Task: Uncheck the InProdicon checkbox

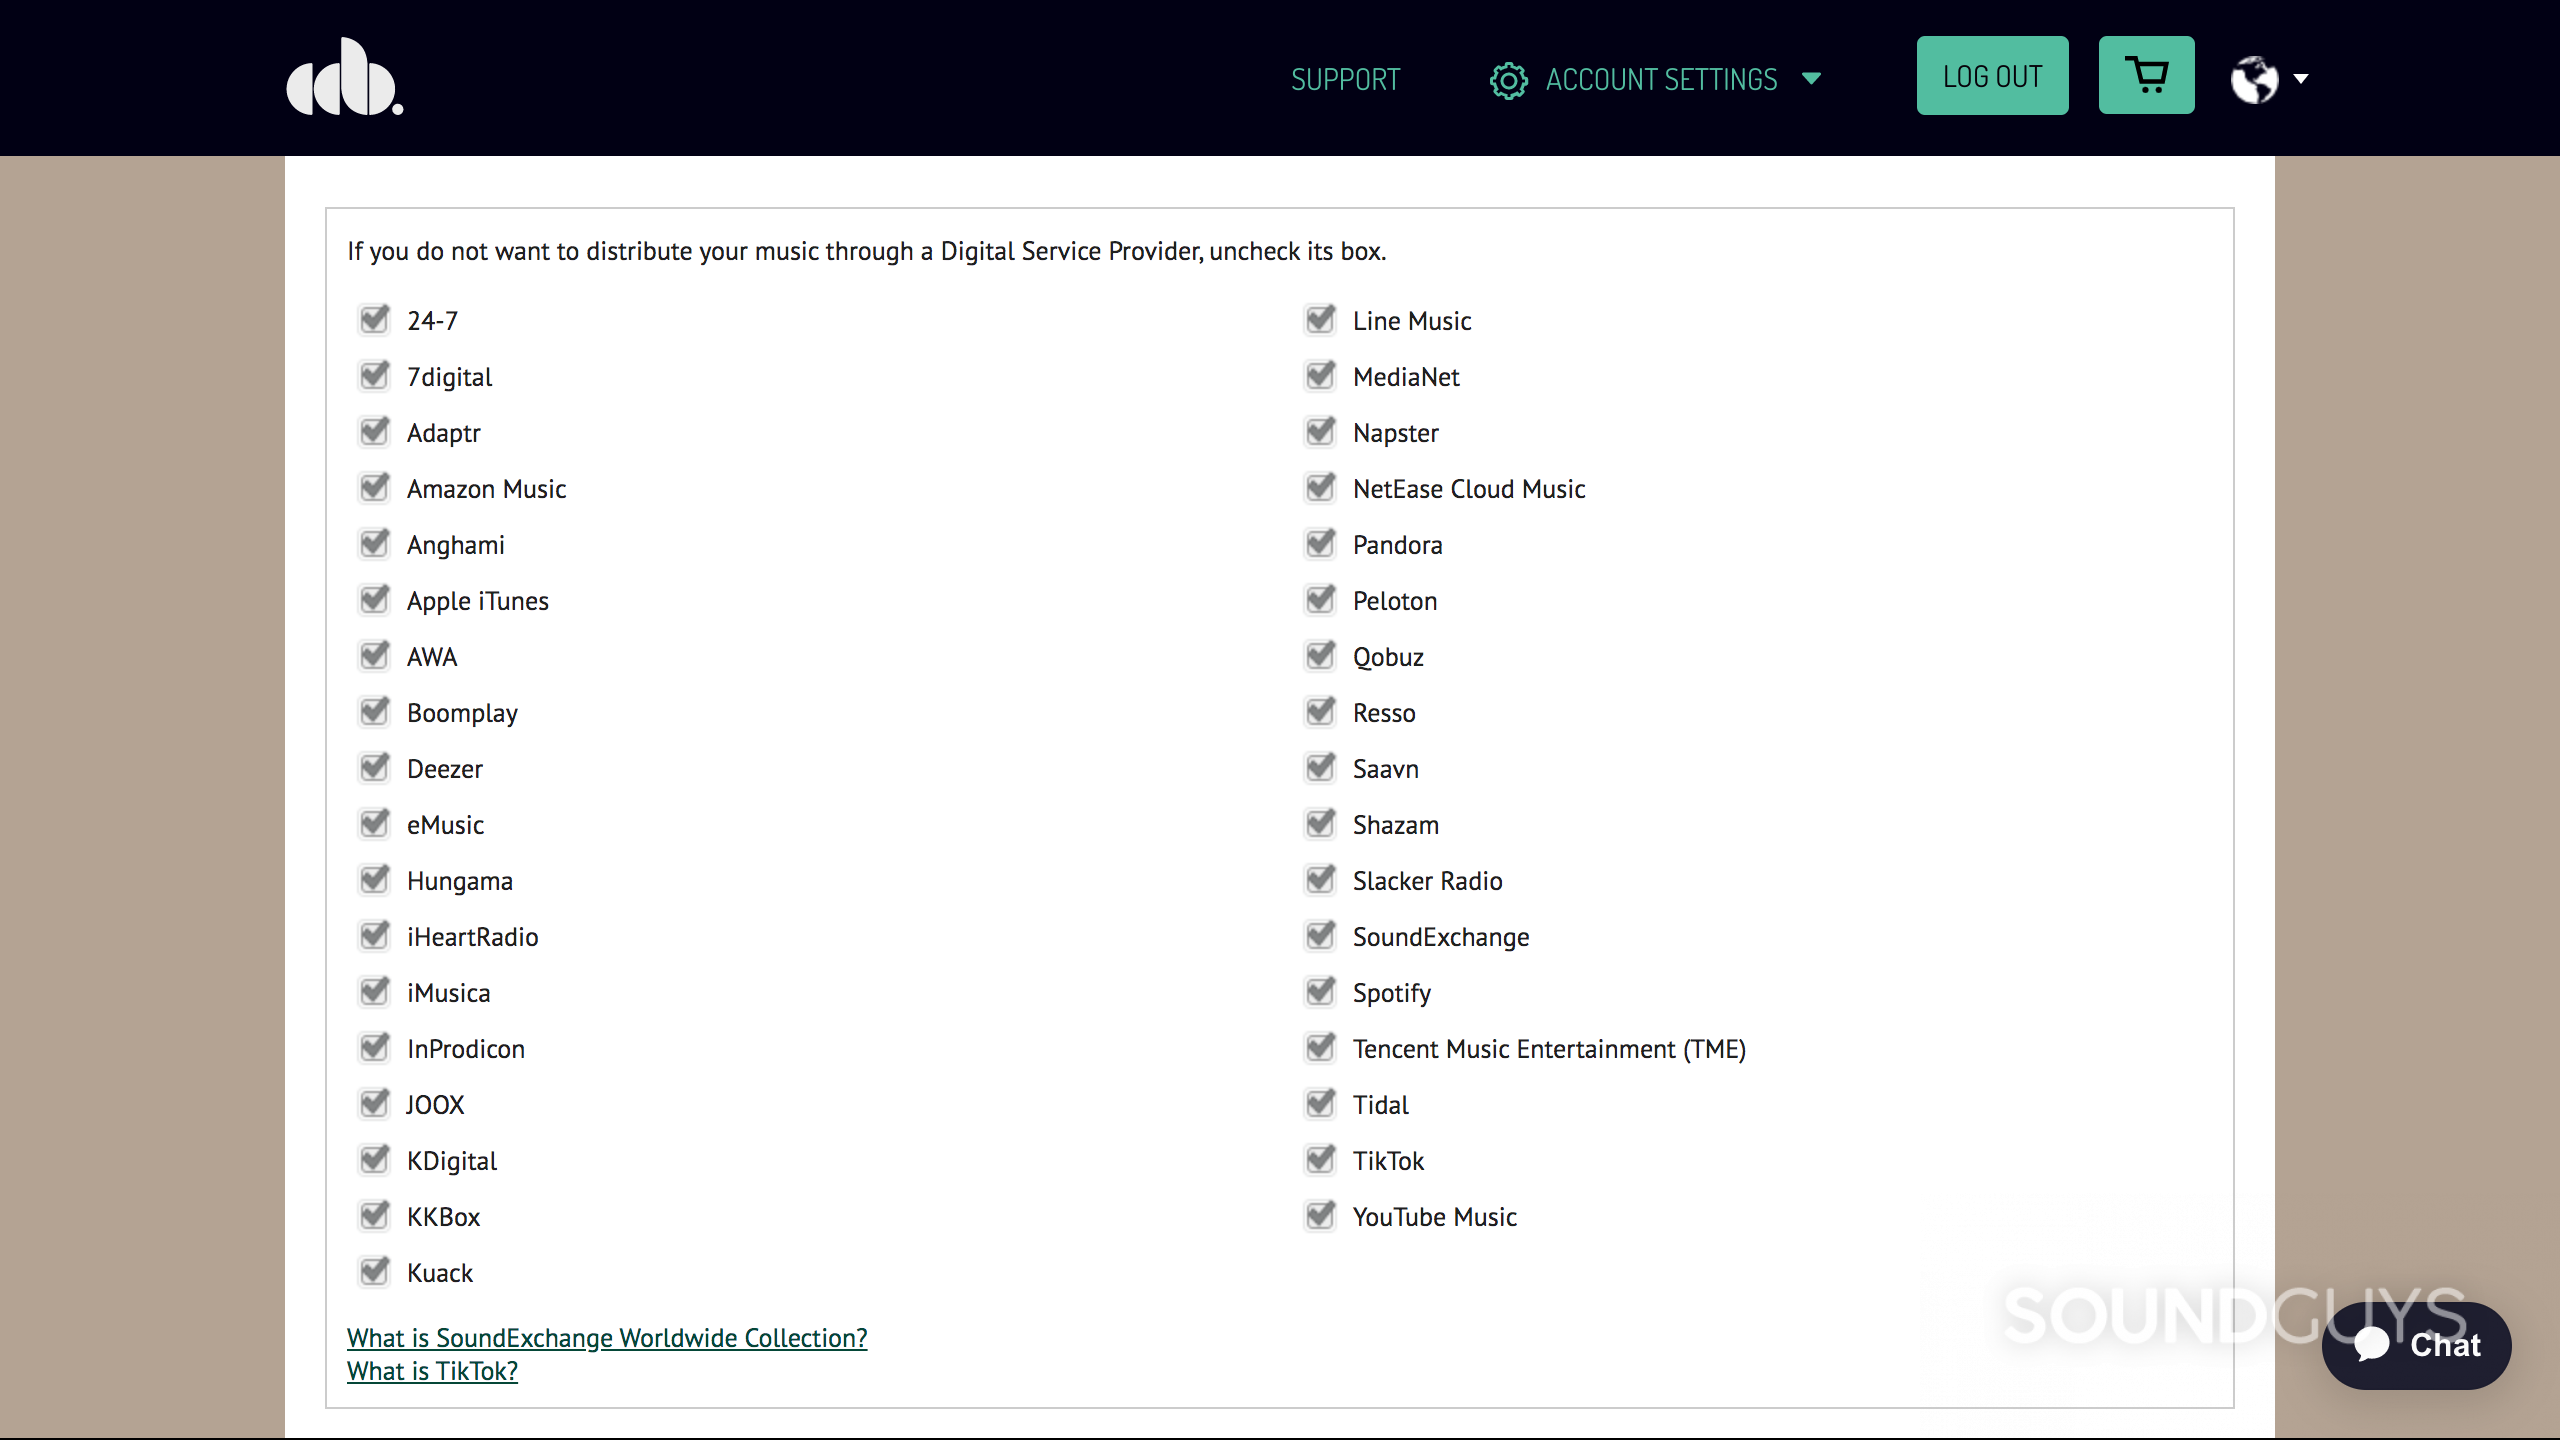Action: 374,1047
